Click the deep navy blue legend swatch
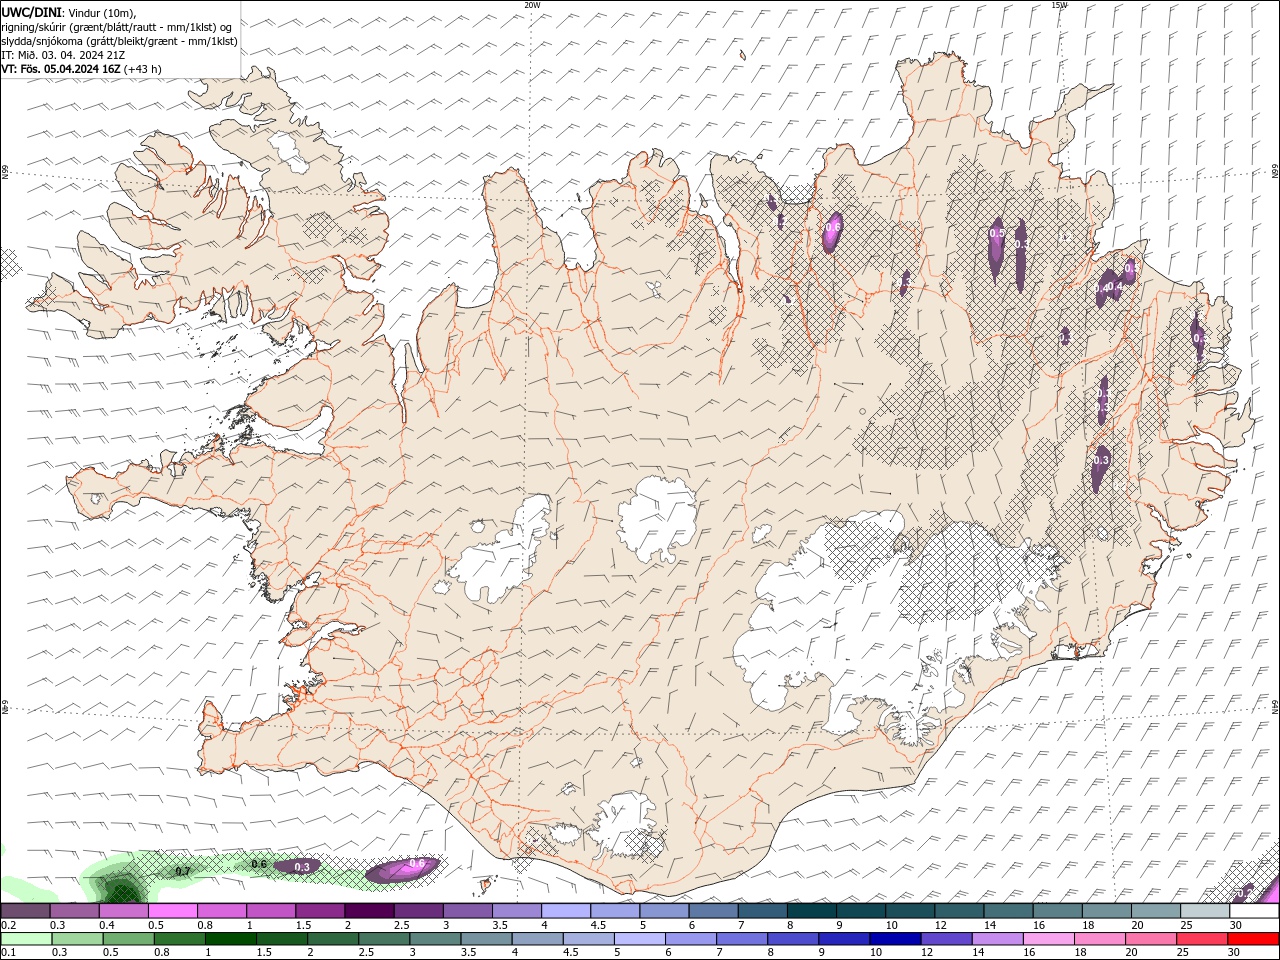 (895, 939)
